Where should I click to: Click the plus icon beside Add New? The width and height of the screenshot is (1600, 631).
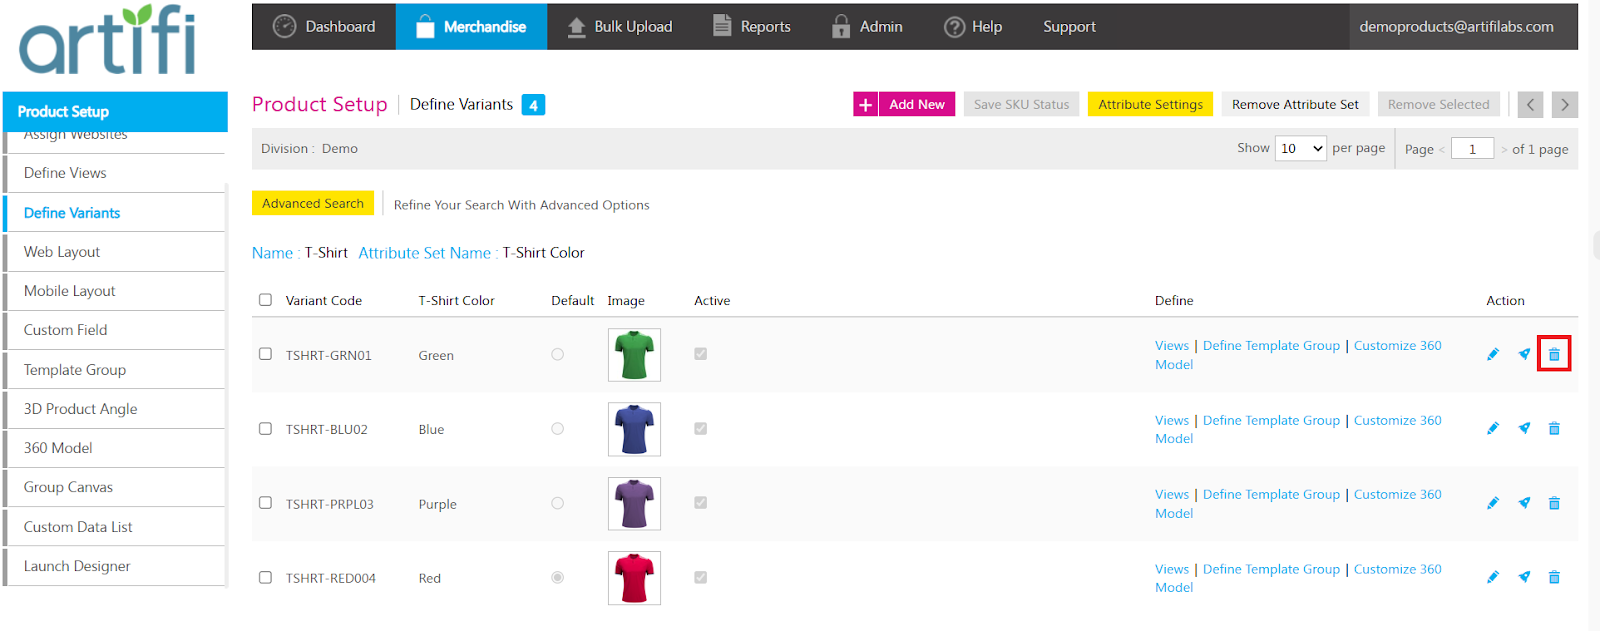click(x=865, y=104)
